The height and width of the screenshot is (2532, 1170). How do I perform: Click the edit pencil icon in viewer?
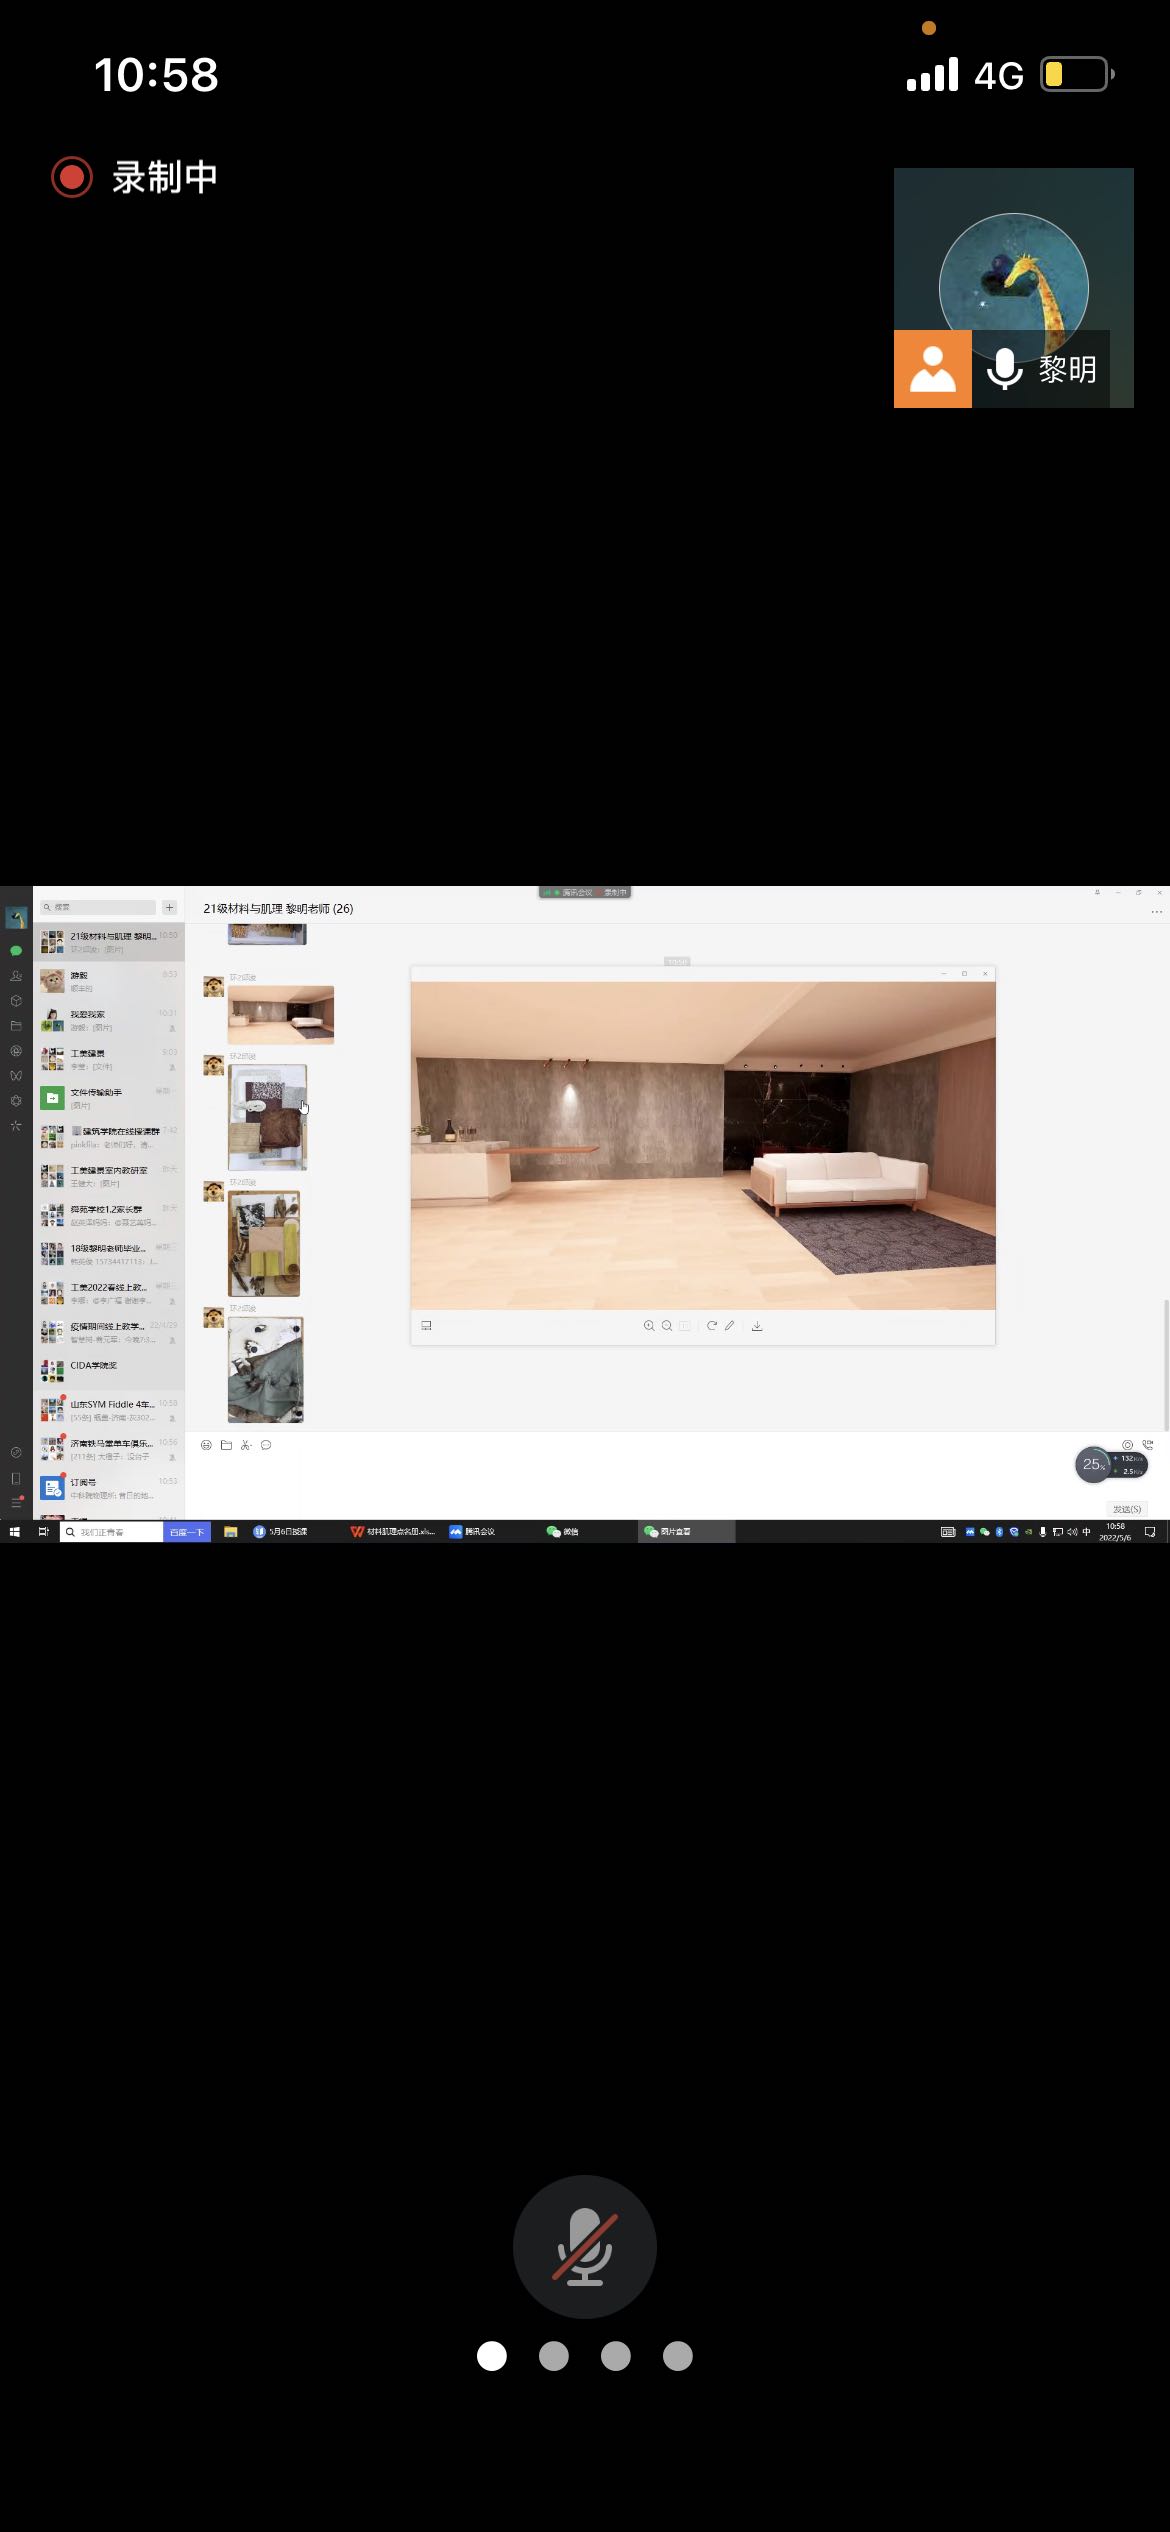click(x=730, y=1326)
